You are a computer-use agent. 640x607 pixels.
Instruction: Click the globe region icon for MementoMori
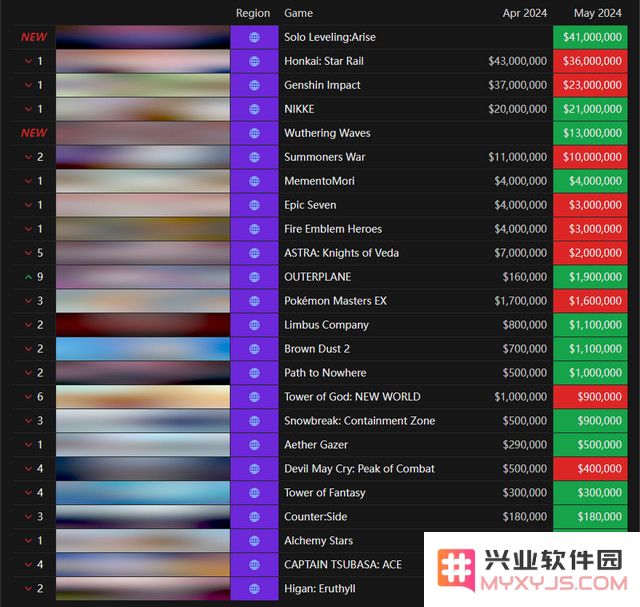254,181
